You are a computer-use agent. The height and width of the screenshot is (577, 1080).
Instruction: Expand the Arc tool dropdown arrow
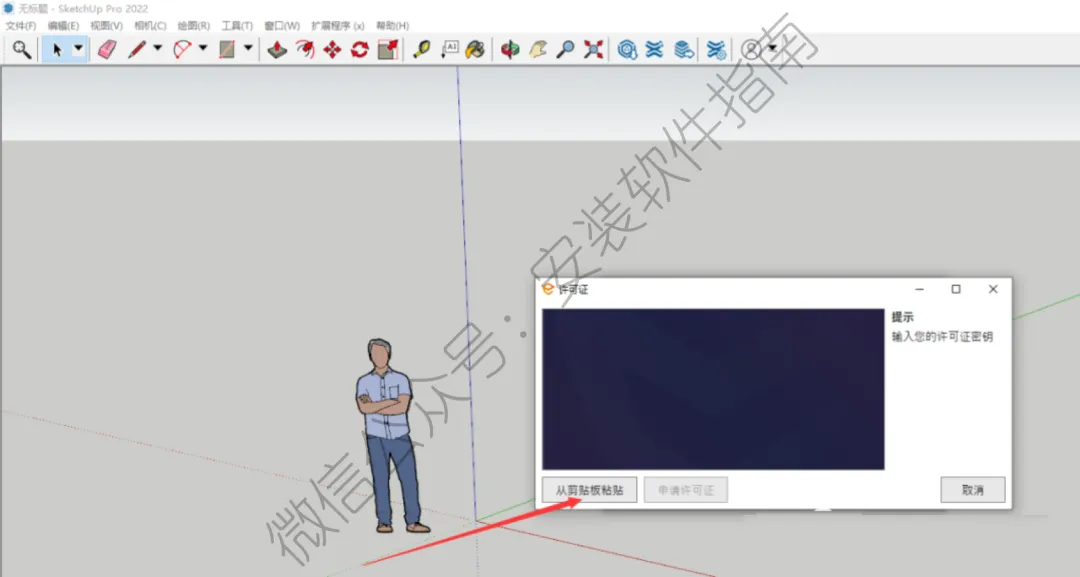point(202,48)
